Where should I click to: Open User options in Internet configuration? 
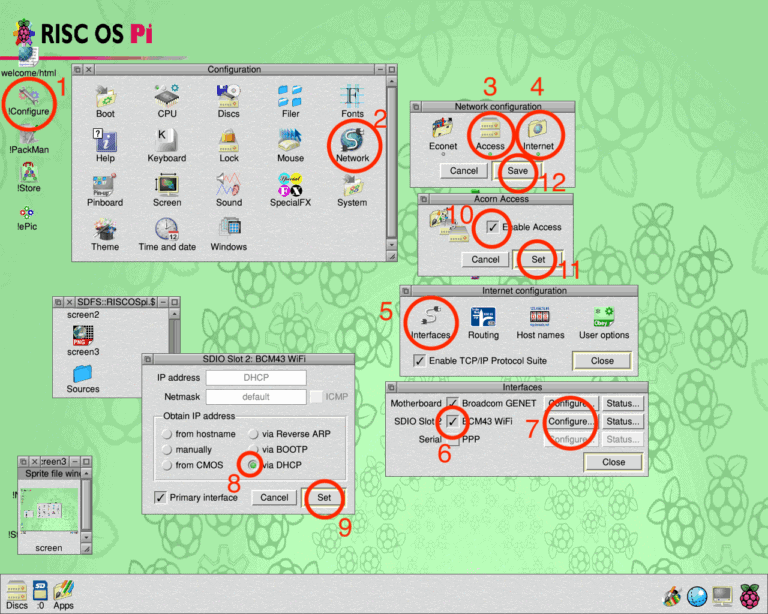(x=604, y=323)
